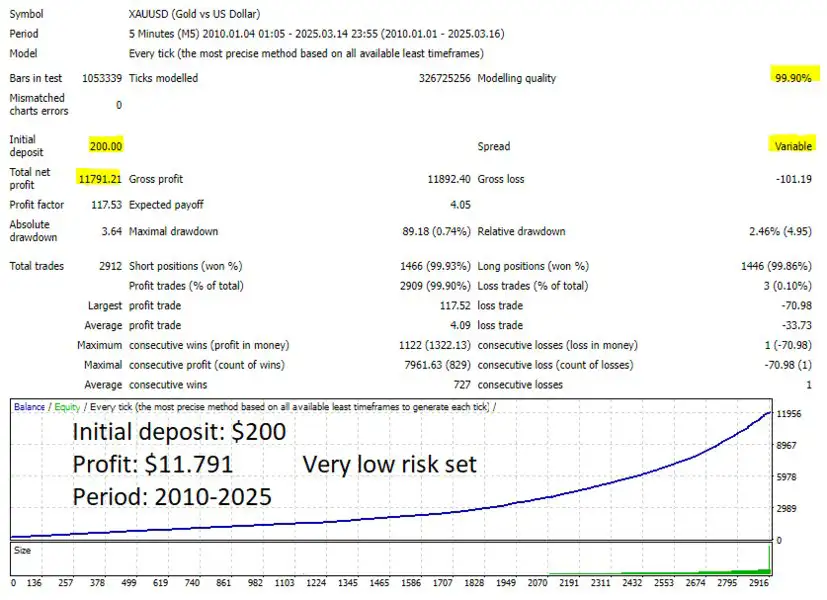827x600 pixels.
Task: Click the highlighted 11791.21 total net profit
Action: click(x=100, y=179)
